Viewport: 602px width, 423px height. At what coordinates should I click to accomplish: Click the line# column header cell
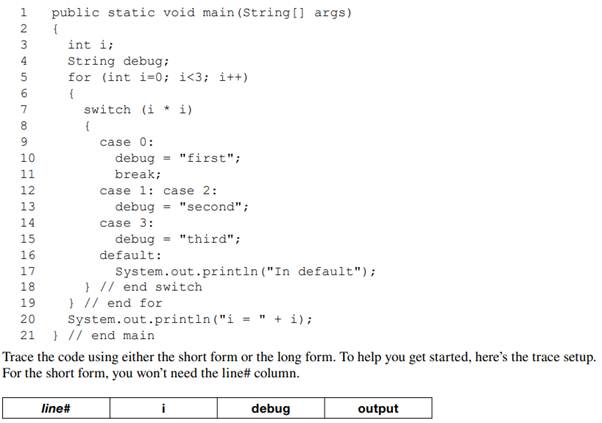click(54, 408)
